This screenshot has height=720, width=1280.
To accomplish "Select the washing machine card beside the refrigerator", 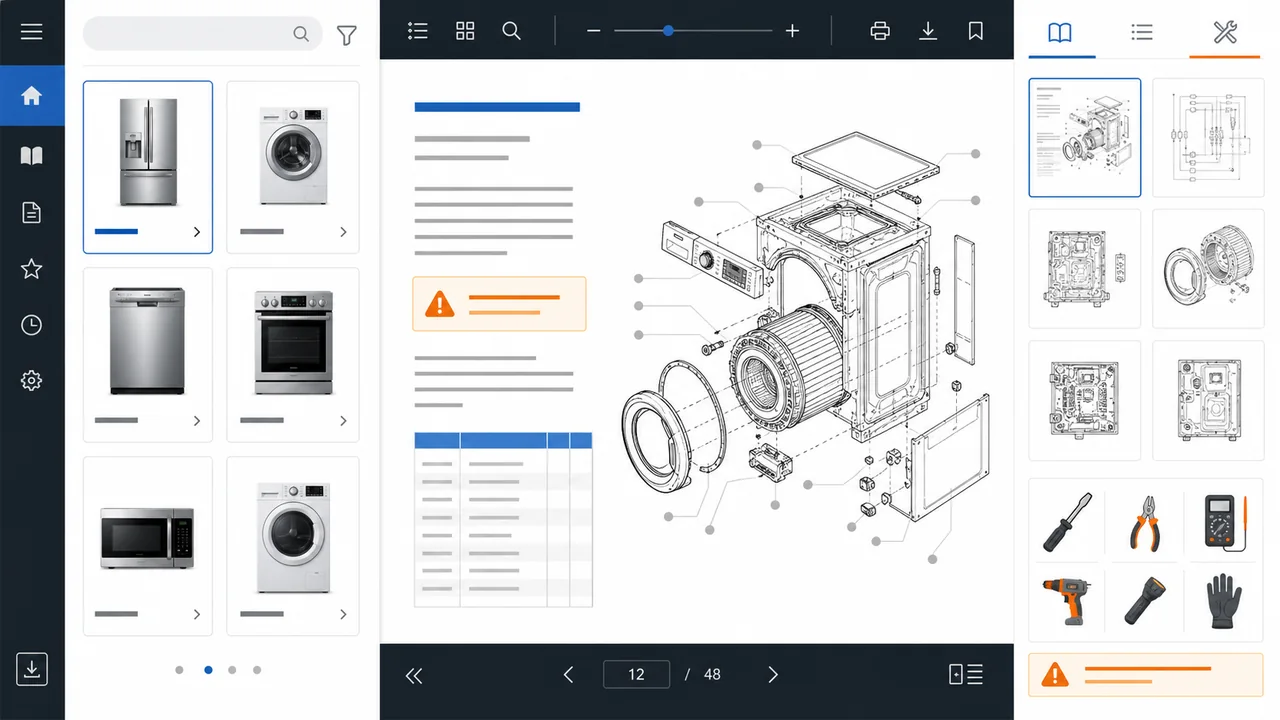I will (x=293, y=166).
